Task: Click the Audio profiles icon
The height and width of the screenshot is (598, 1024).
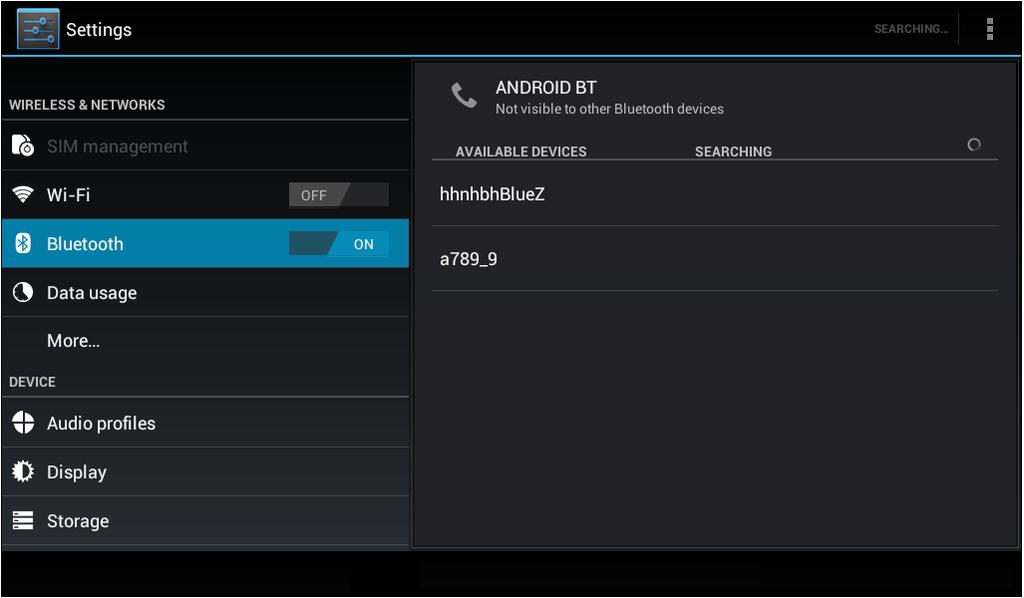Action: [x=23, y=423]
